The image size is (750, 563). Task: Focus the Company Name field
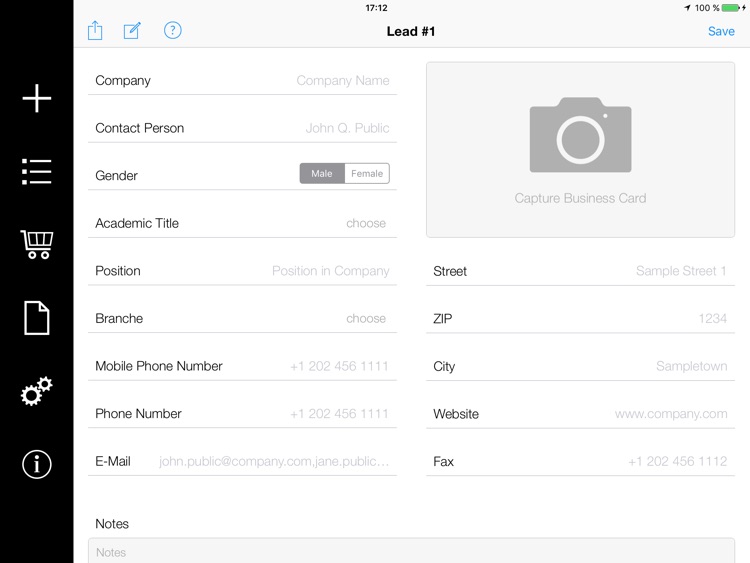[242, 80]
